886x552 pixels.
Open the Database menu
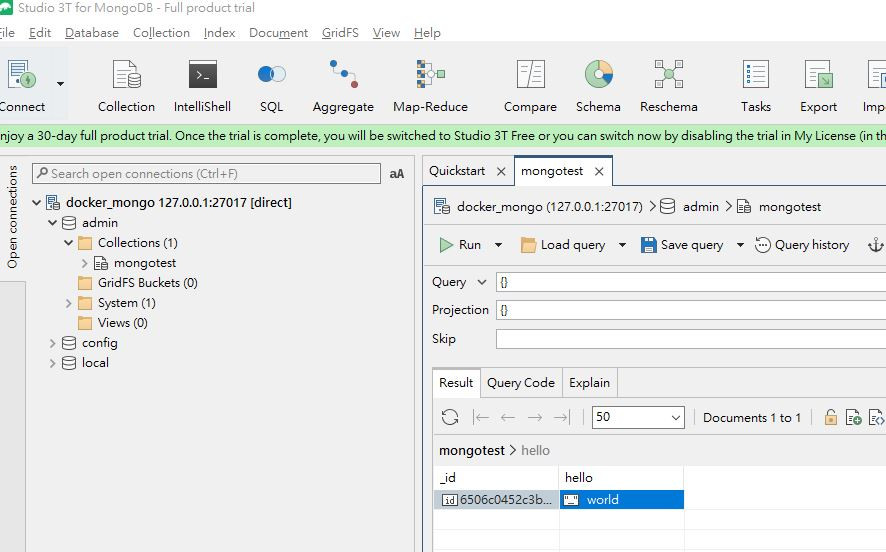(92, 33)
